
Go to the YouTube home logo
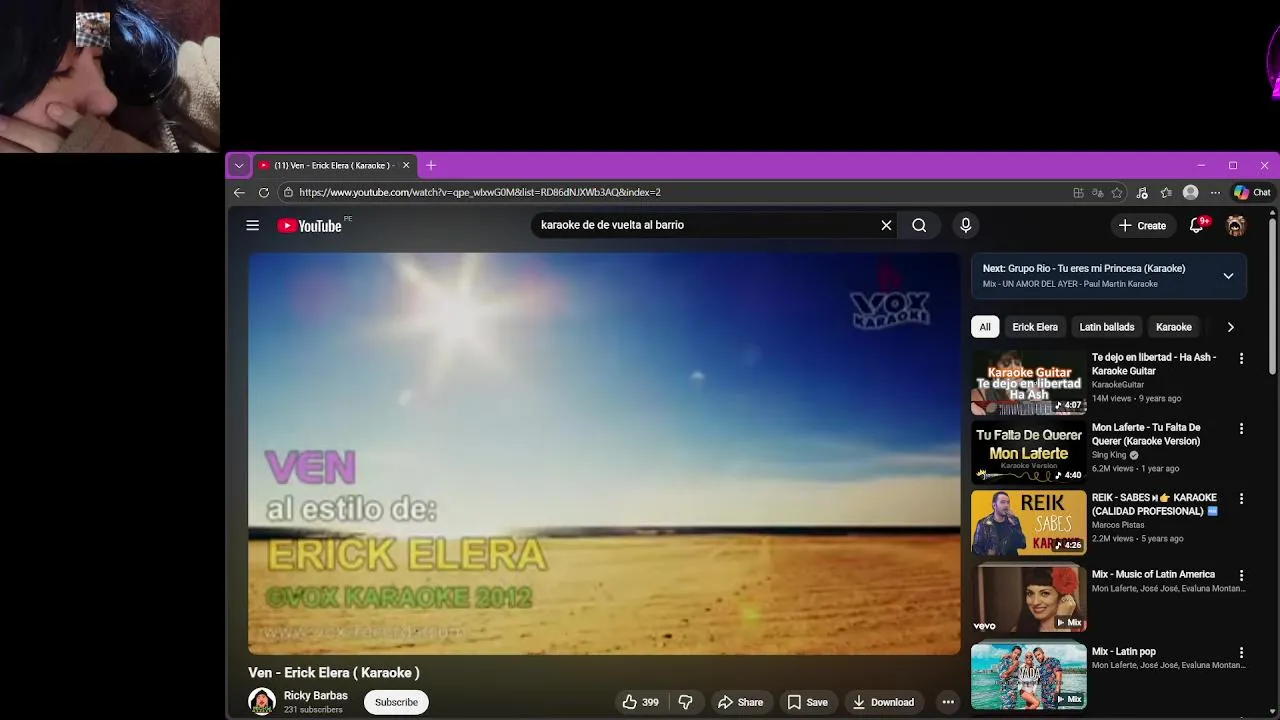[309, 226]
